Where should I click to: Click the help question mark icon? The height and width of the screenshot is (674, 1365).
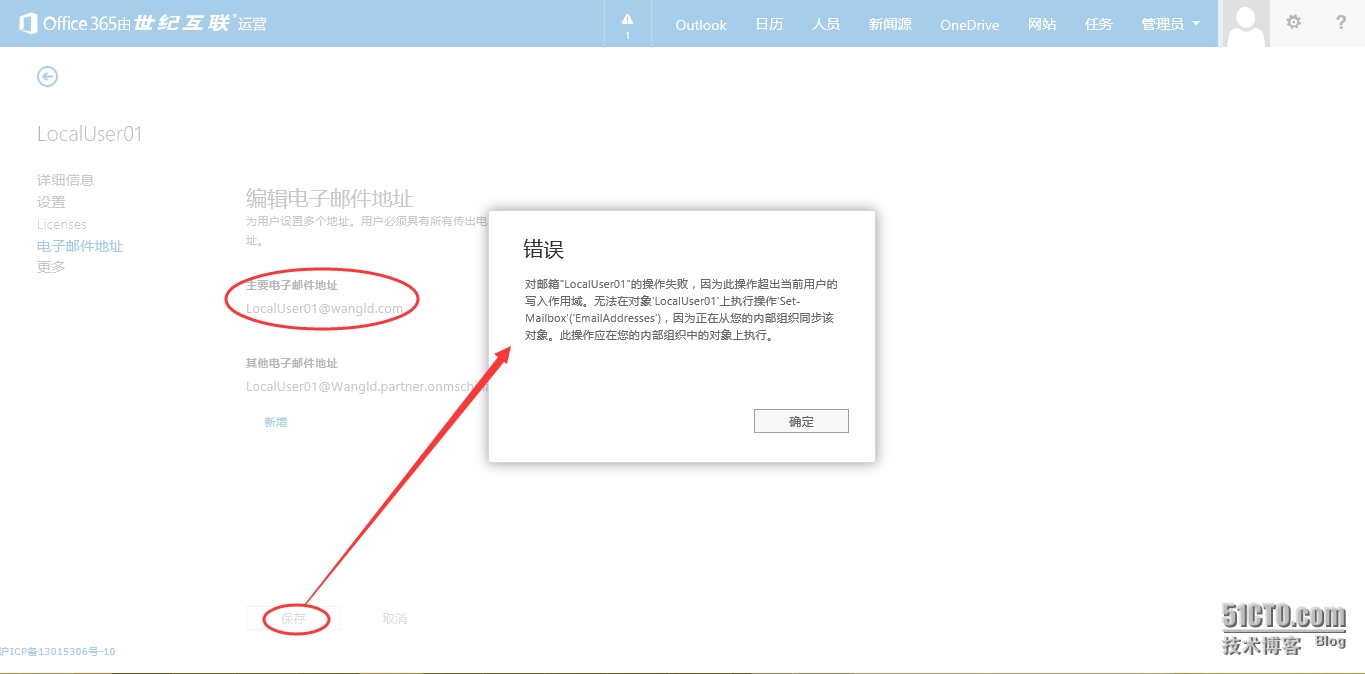(x=1341, y=22)
